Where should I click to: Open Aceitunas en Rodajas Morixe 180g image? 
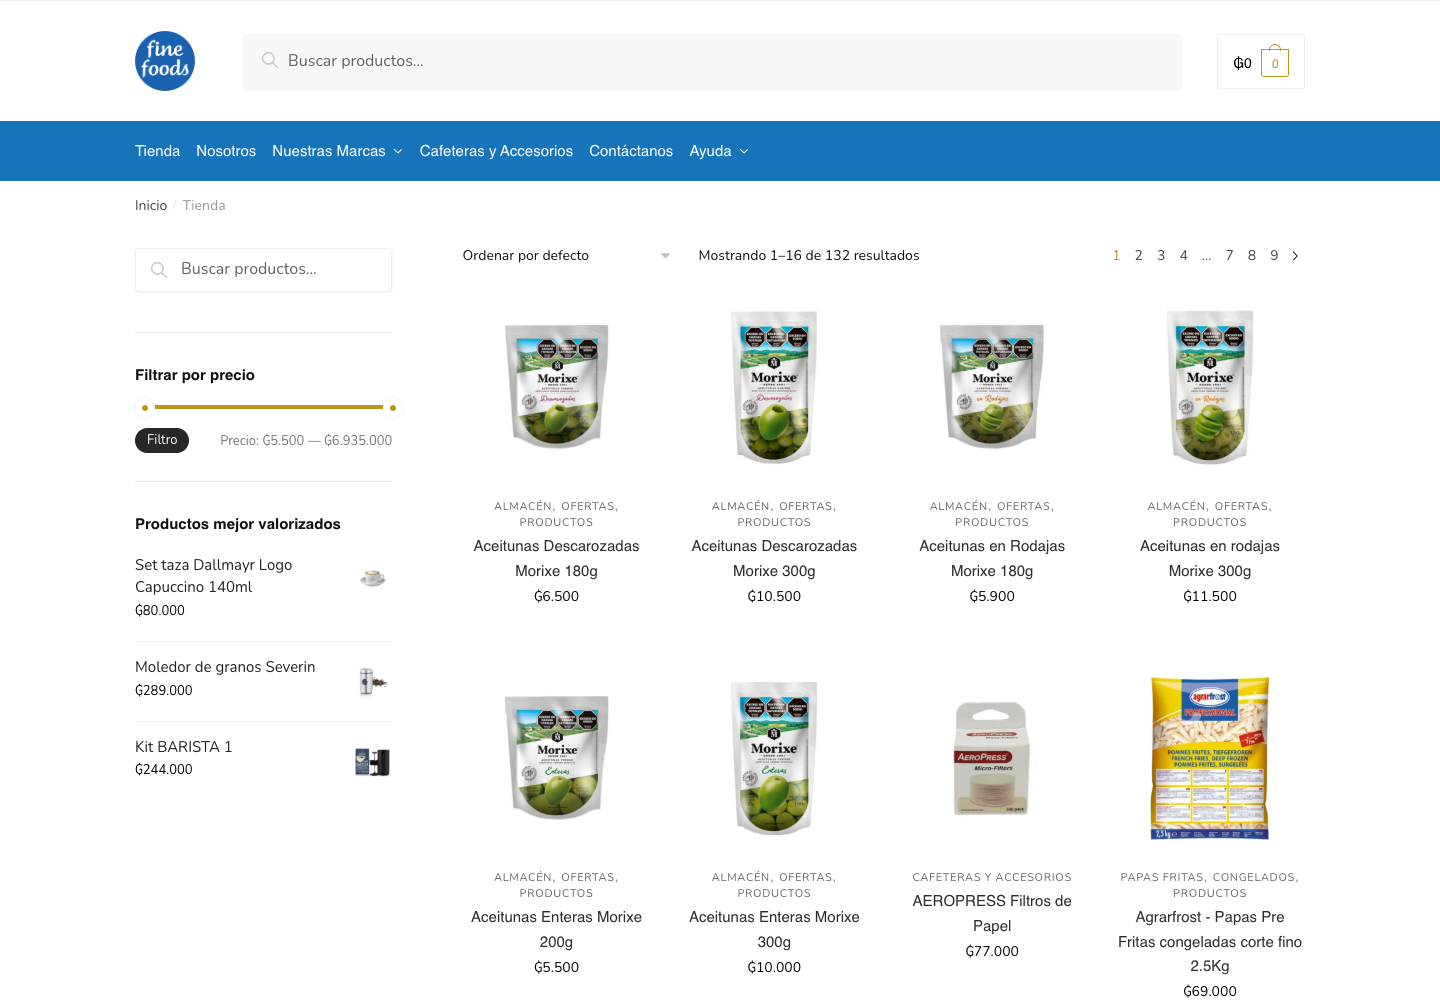(992, 387)
